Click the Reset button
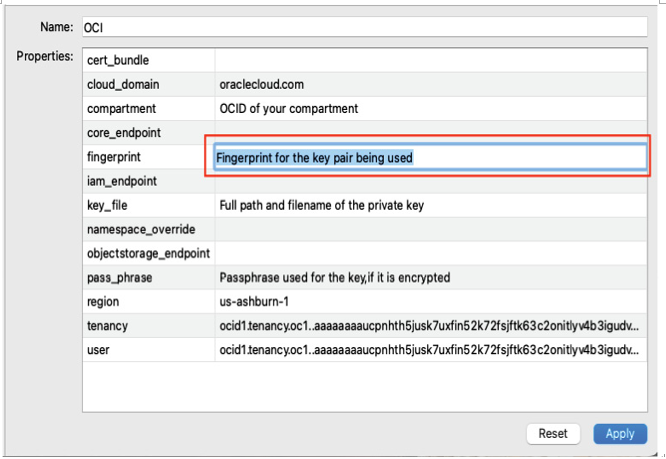 (x=553, y=434)
